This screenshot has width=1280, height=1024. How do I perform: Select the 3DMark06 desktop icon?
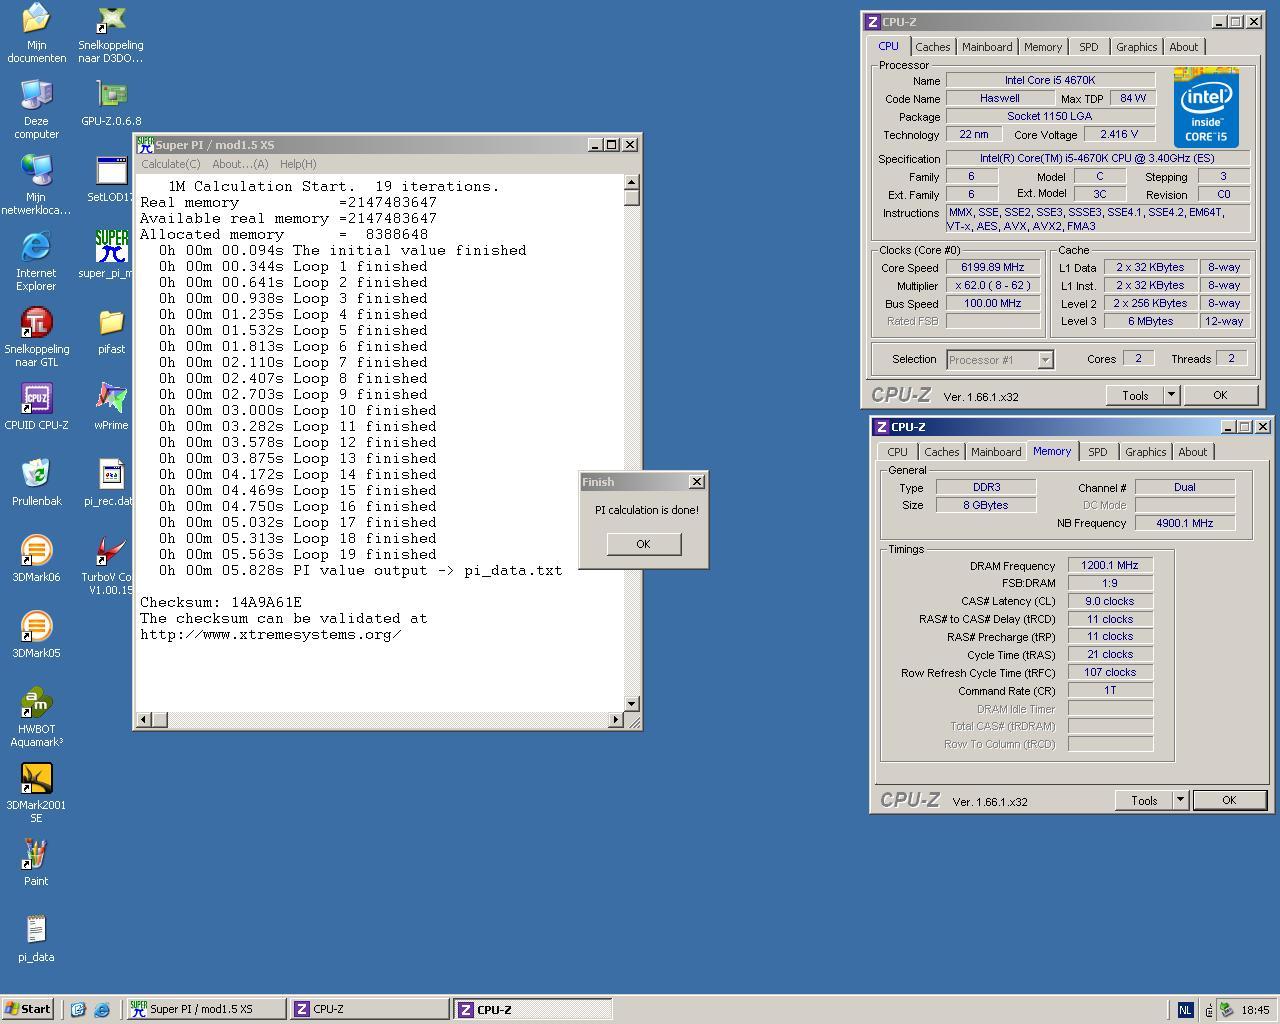click(36, 558)
